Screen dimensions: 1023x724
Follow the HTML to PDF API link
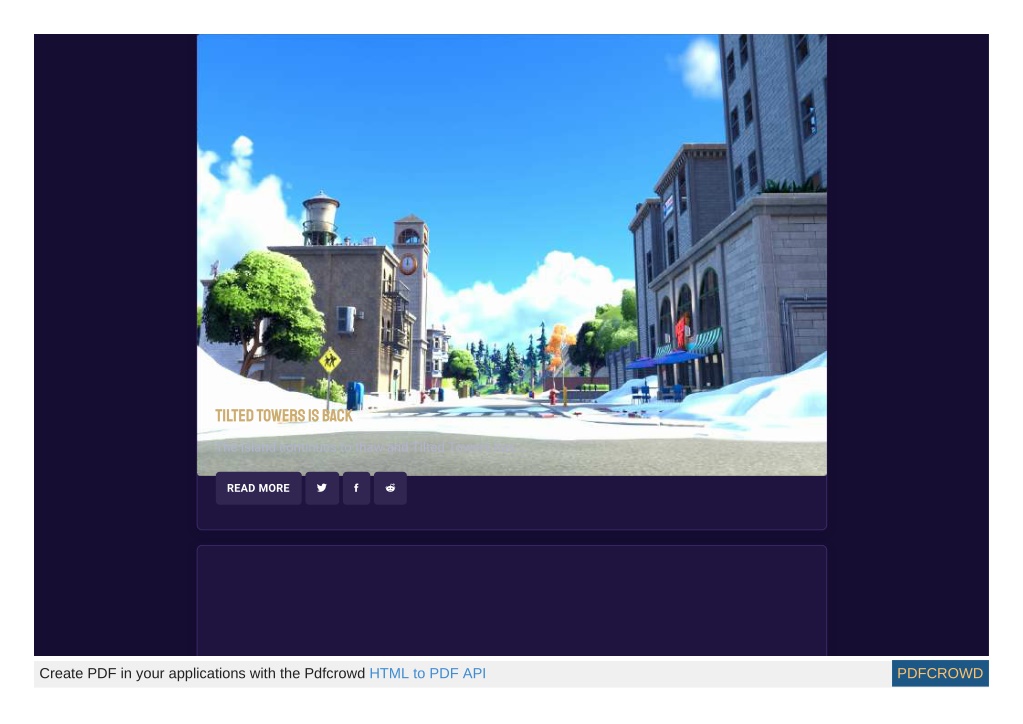coord(427,673)
